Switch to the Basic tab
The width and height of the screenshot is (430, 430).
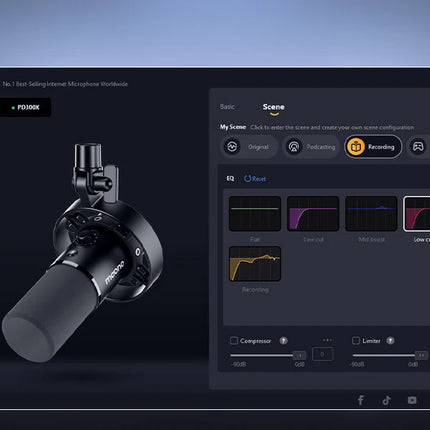point(227,107)
